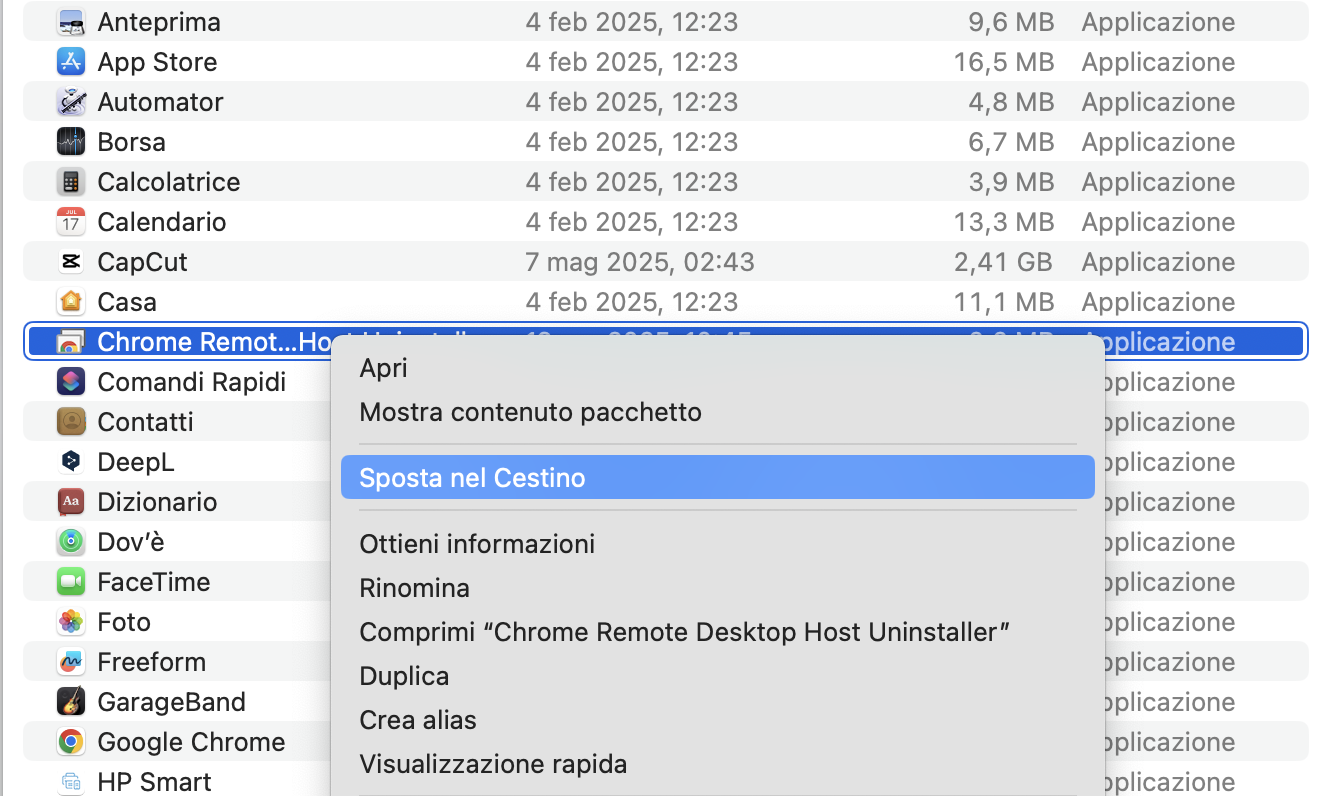
Task: Select the Calendario icon showing date 17
Action: coord(70,221)
